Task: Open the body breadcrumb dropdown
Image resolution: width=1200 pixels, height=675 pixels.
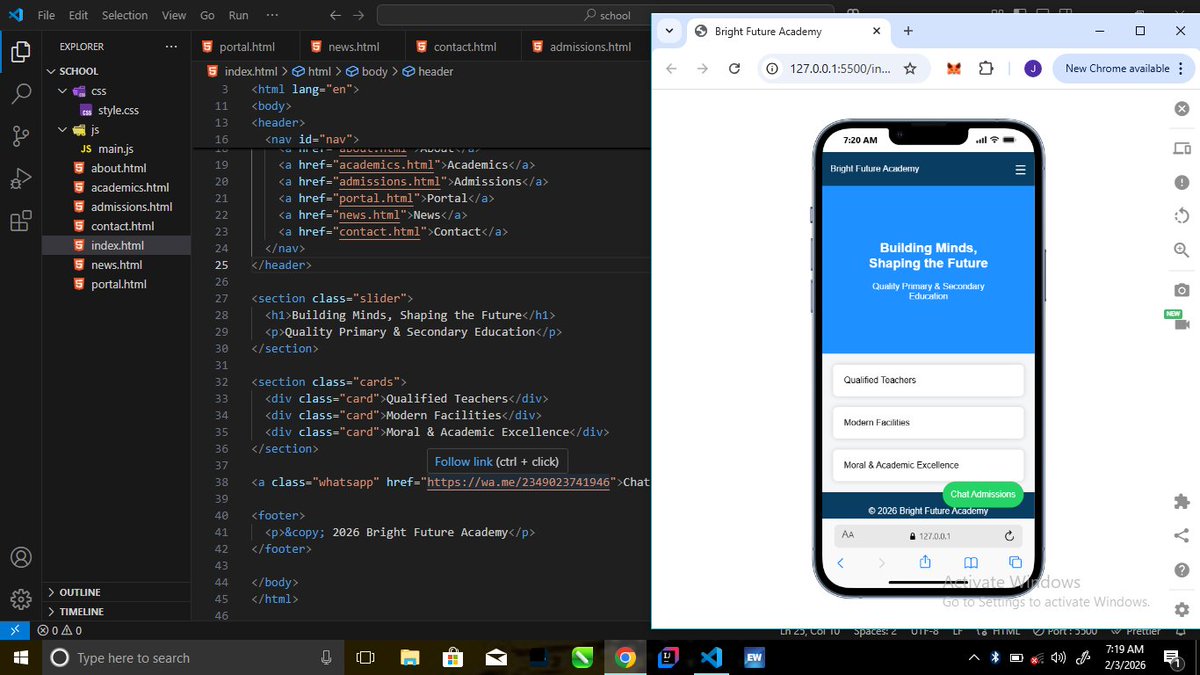Action: [366, 71]
